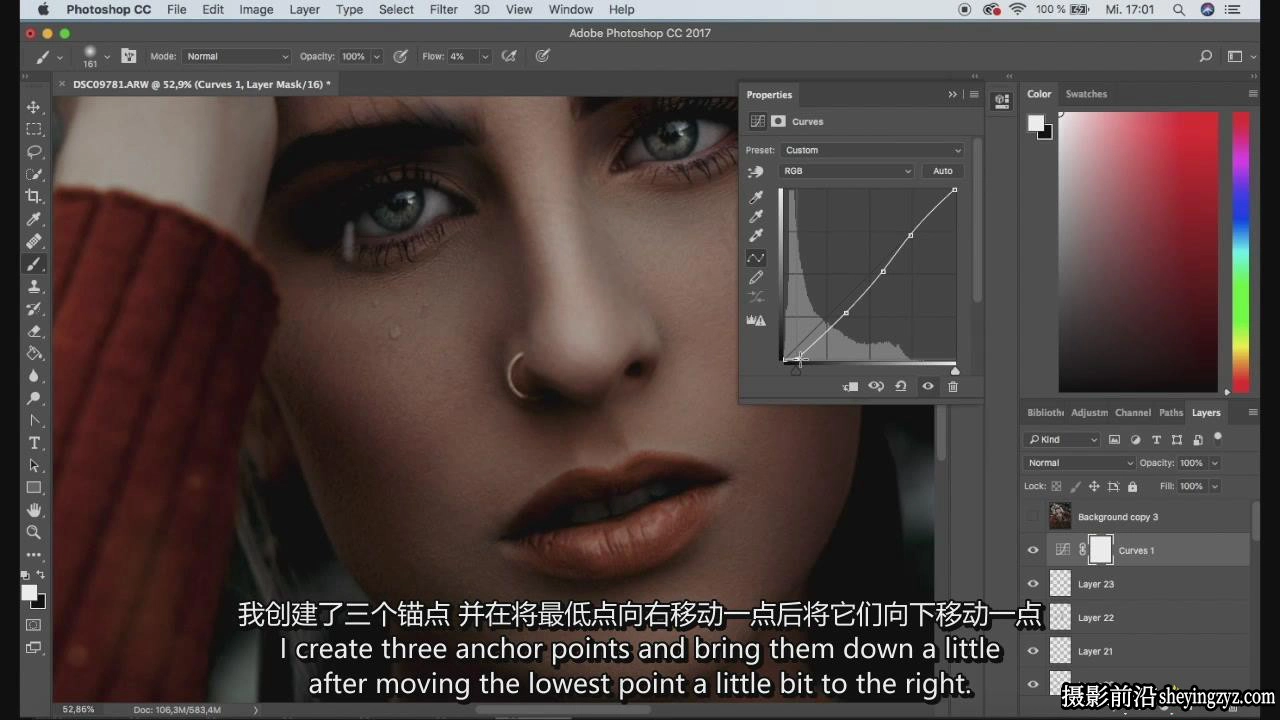The width and height of the screenshot is (1280, 720).
Task: Select the Rectangular Marquee tool
Action: pos(34,130)
